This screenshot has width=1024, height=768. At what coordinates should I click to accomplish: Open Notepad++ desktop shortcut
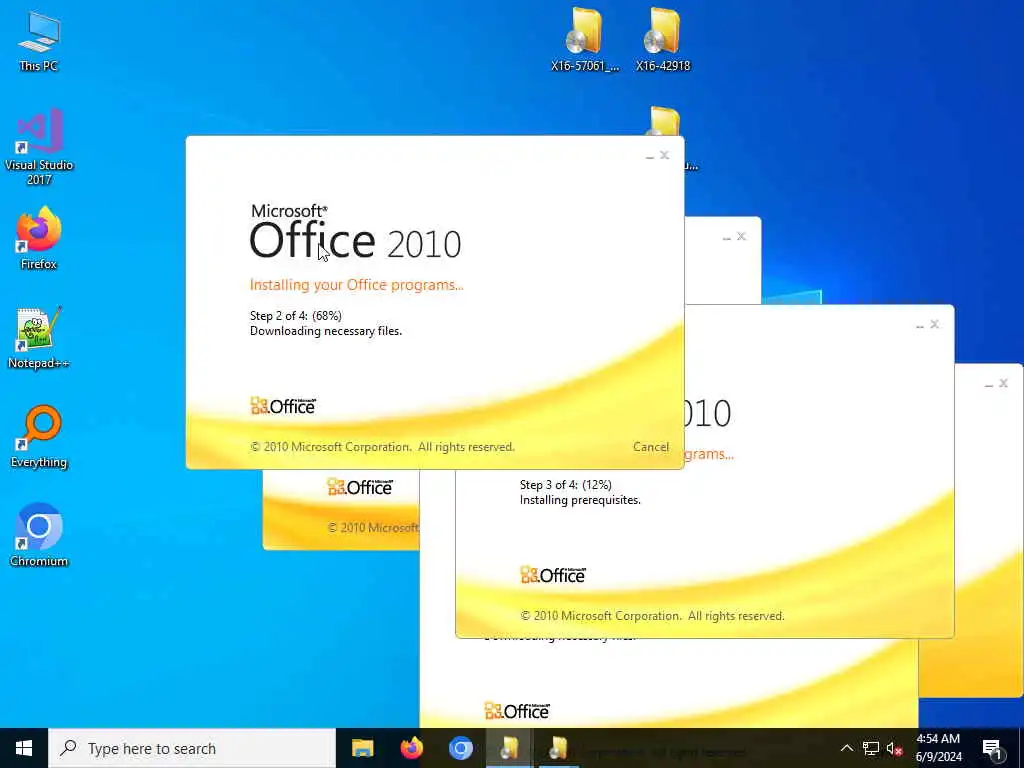point(39,338)
